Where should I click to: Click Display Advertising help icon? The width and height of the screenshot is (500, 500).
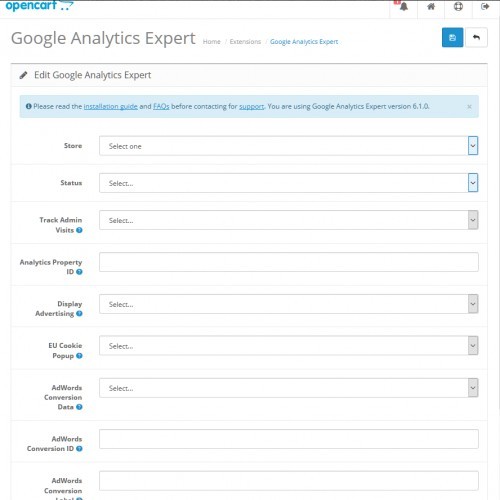coord(79,313)
